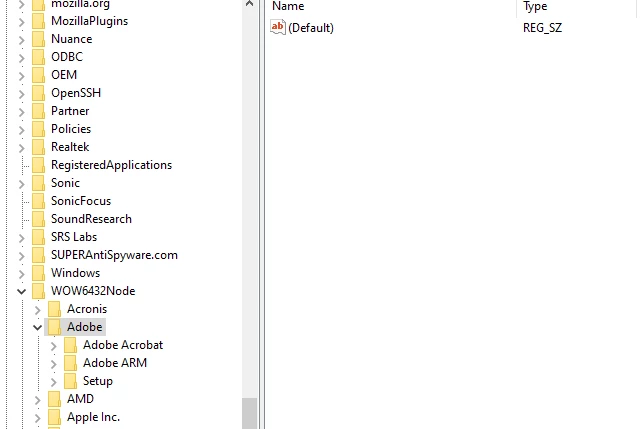Click the MozillaPlugins folder icon
This screenshot has width=640, height=429.
(38, 21)
